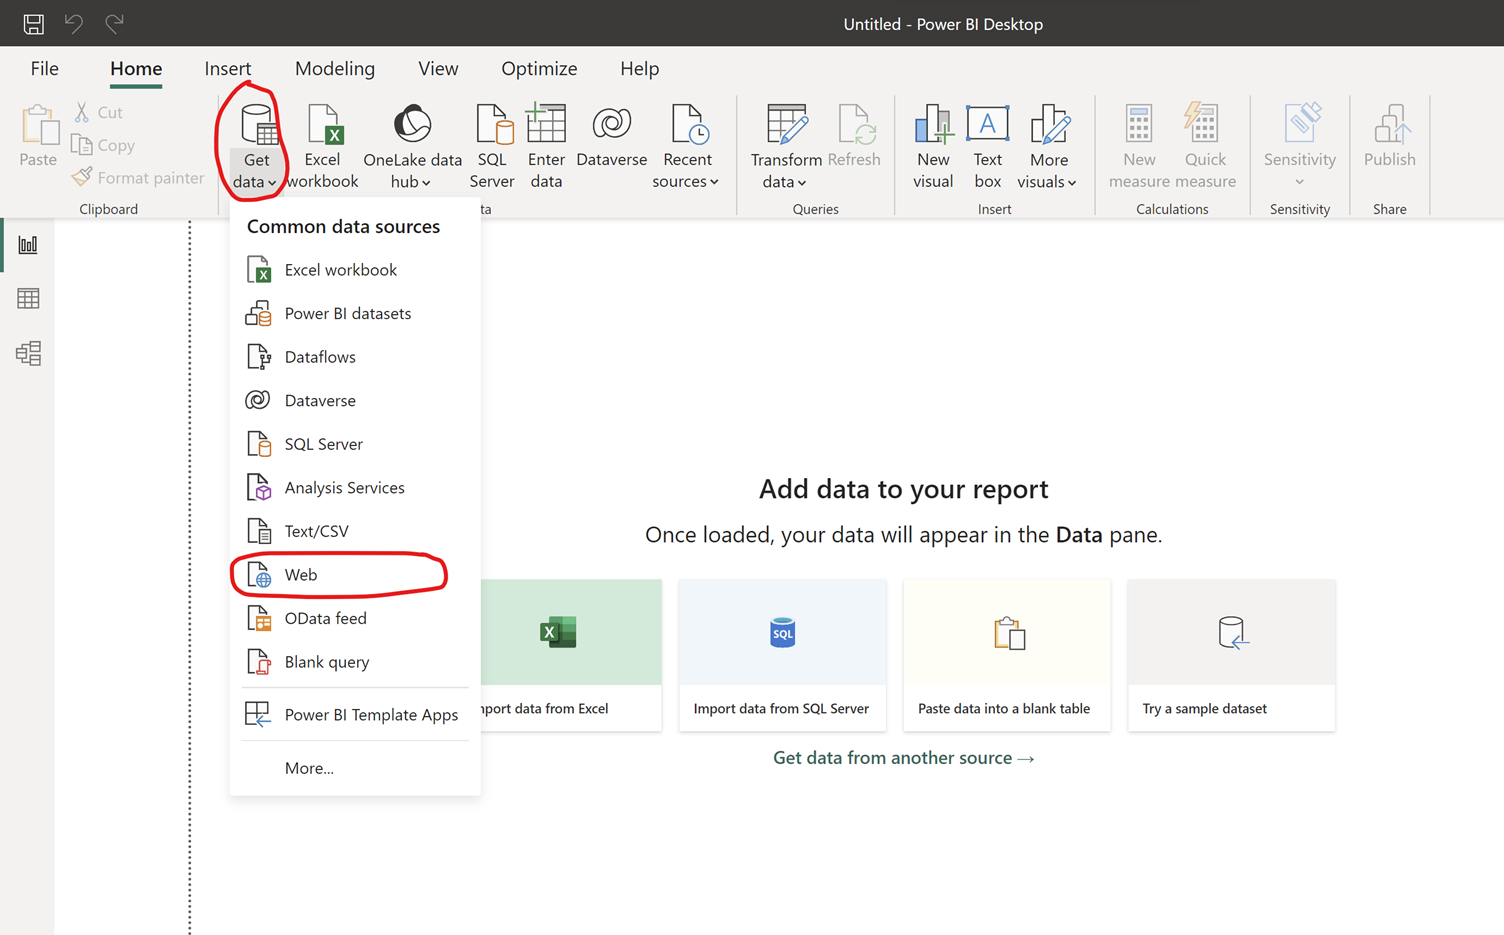1504x935 pixels.
Task: Switch to the Insert ribbon tab
Action: [228, 68]
